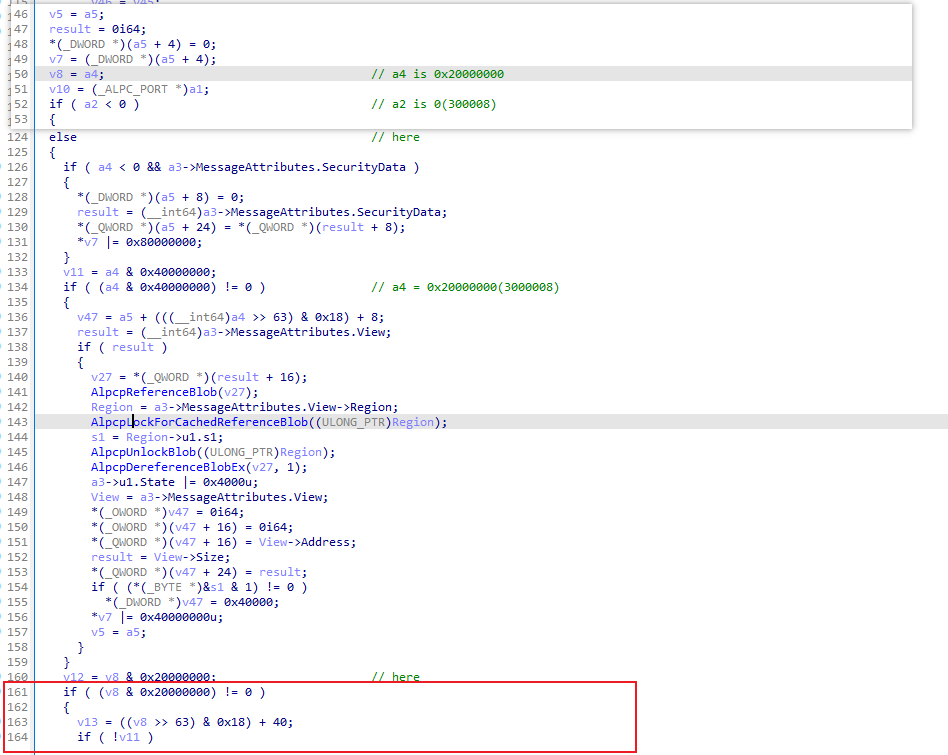Click MessageAttributes.View on line 137
948x755 pixels.
[x=308, y=332]
